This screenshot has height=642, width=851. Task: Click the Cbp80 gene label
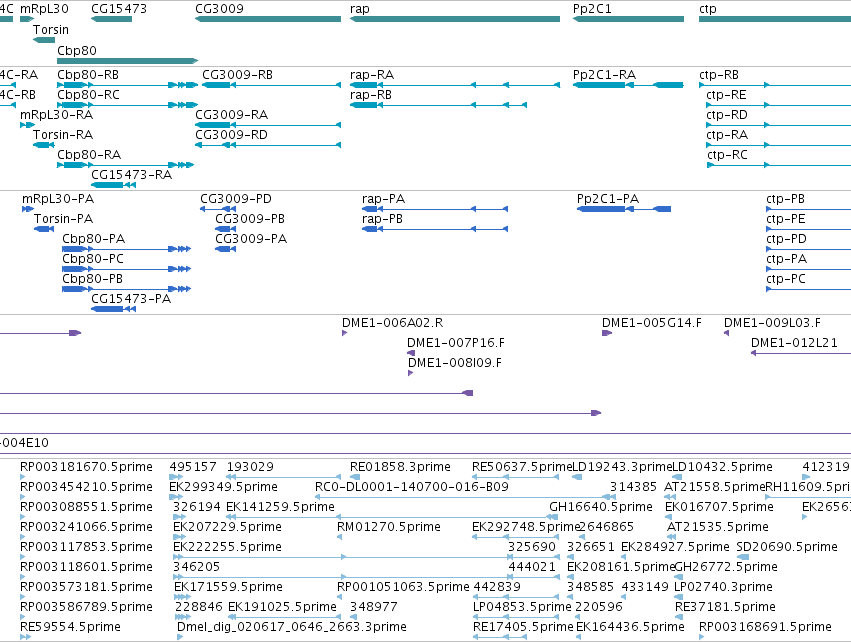tap(77, 50)
